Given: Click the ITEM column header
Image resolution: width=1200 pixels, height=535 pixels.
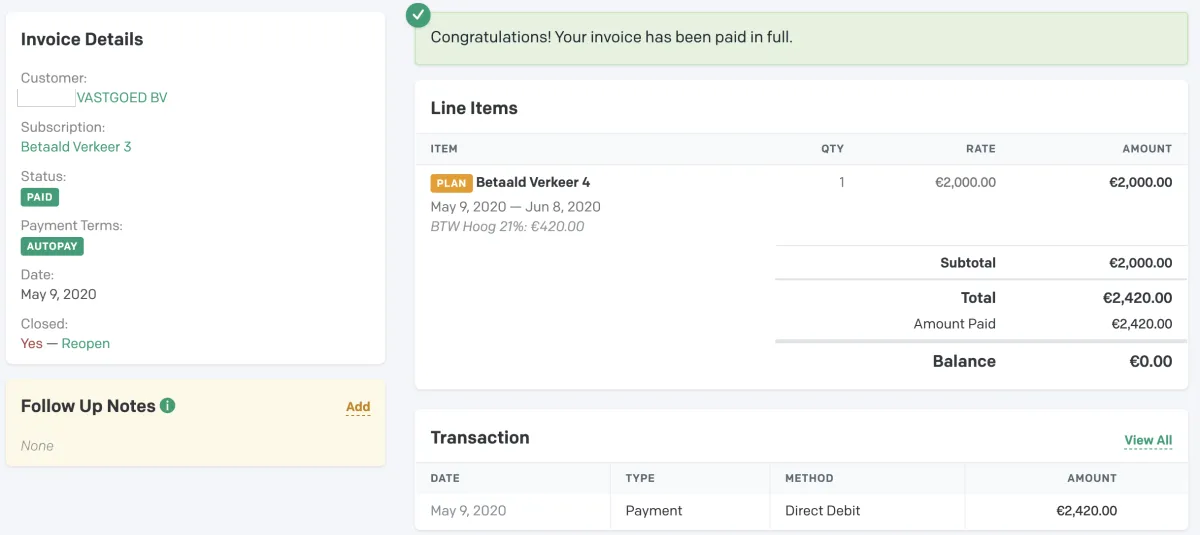Looking at the screenshot, I should pos(444,149).
